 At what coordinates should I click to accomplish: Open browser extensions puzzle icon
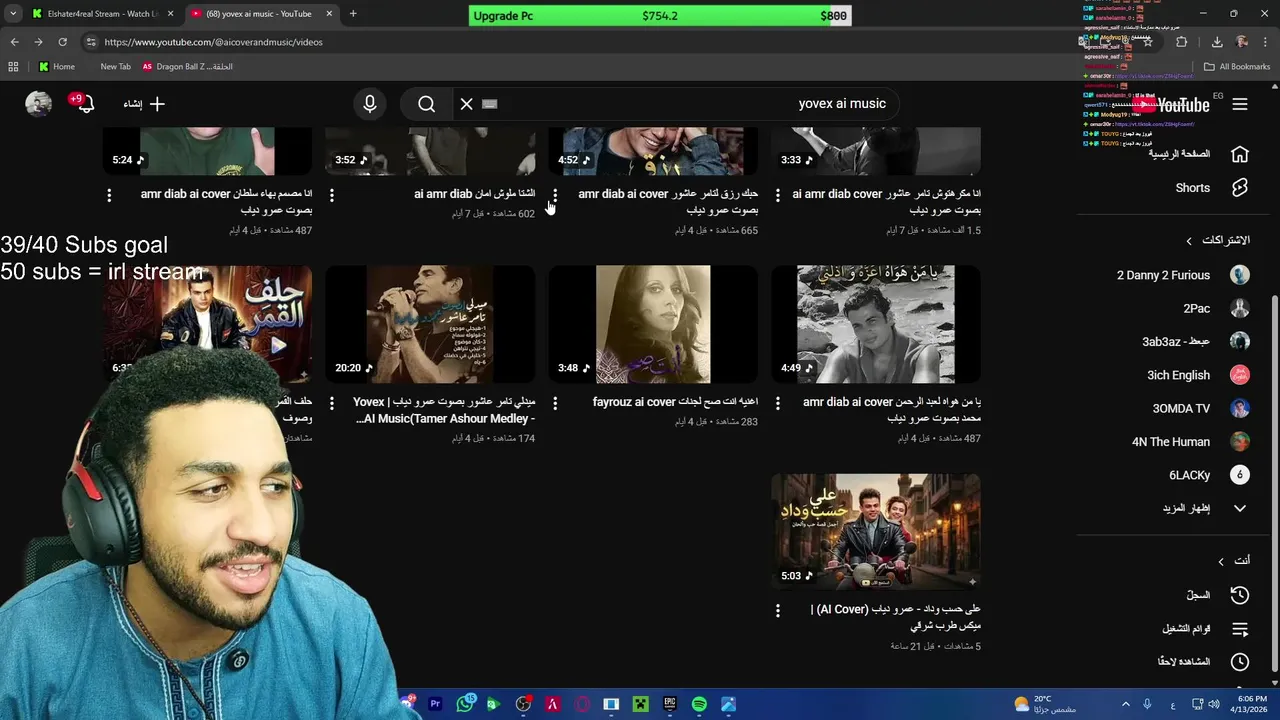pyautogui.click(x=1182, y=42)
